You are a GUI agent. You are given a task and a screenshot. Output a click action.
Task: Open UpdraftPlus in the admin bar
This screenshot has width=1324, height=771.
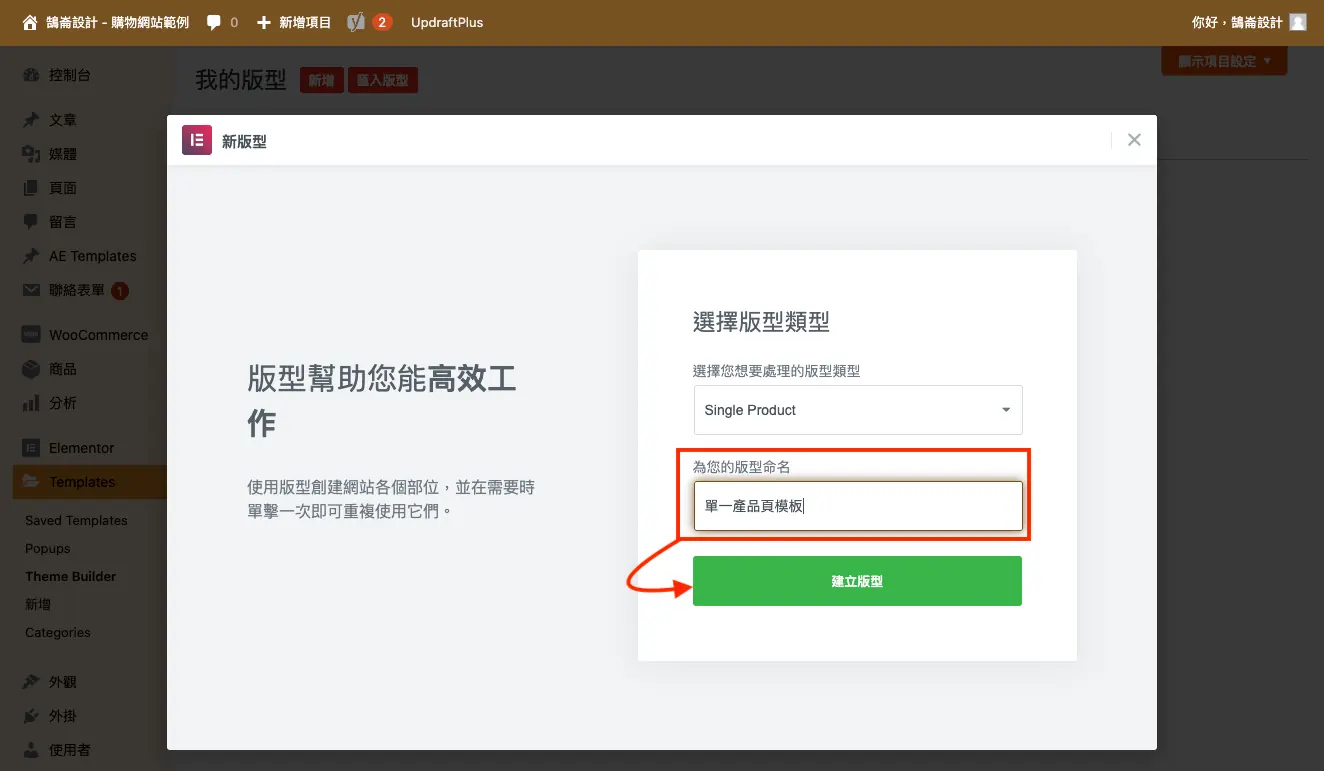pyautogui.click(x=447, y=22)
